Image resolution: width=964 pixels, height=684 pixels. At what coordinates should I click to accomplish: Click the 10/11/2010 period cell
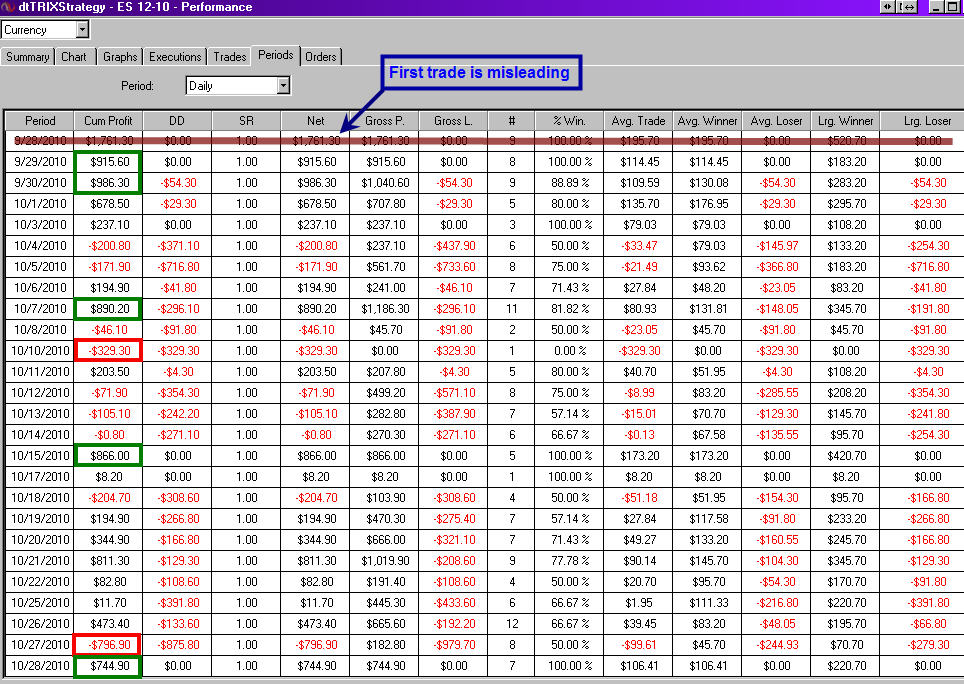pyautogui.click(x=40, y=371)
